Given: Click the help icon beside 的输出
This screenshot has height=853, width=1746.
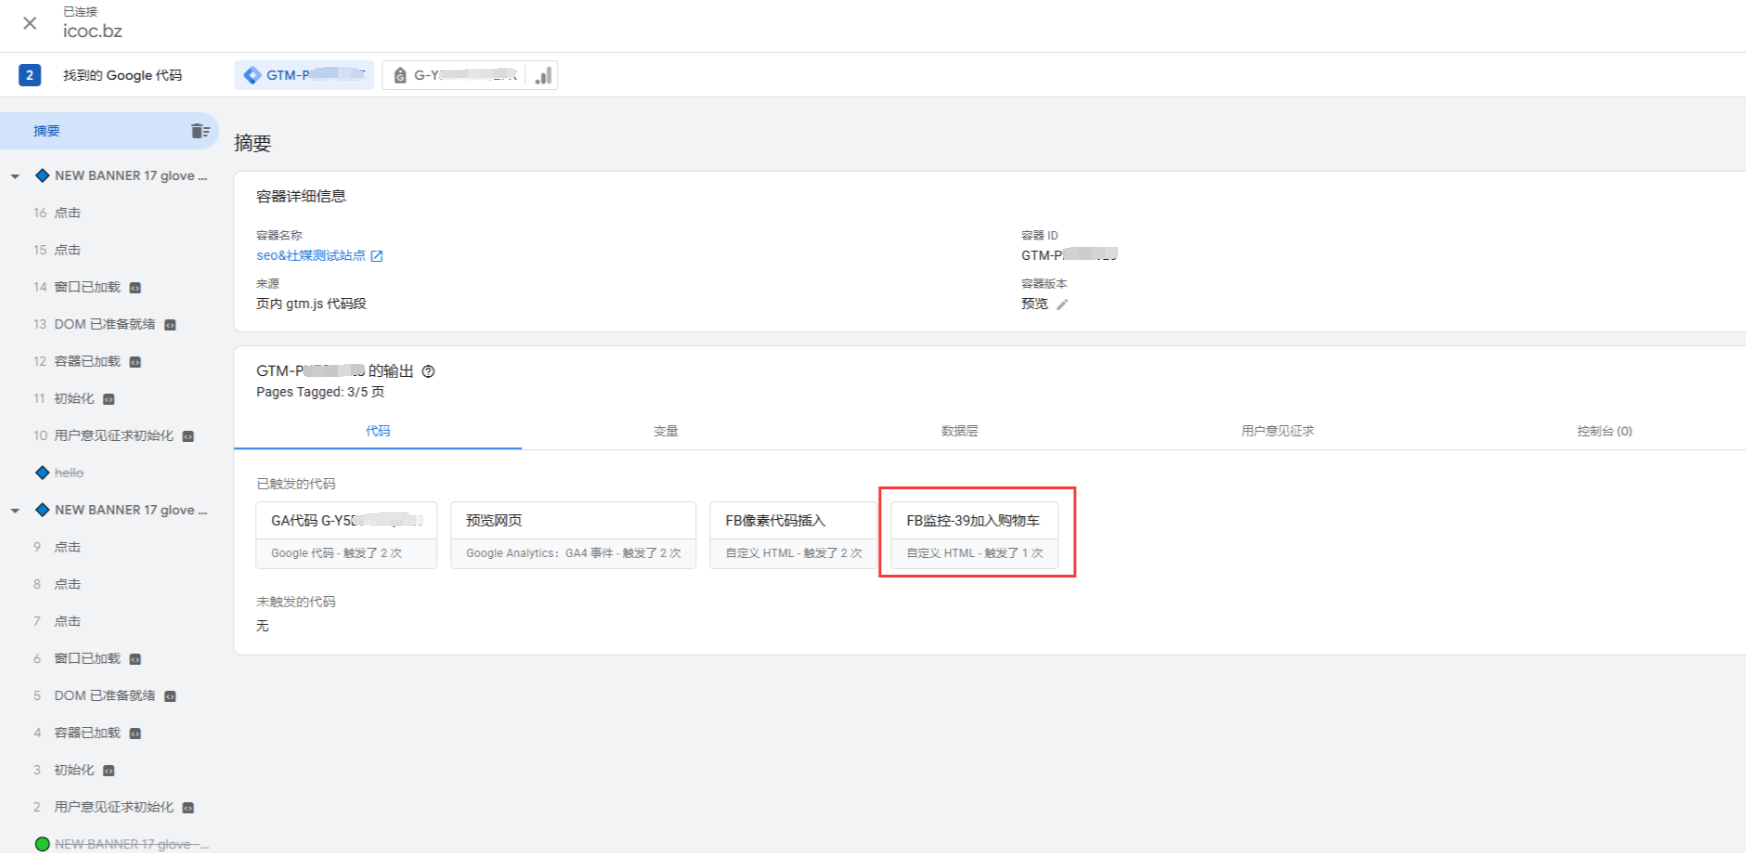Looking at the screenshot, I should point(428,371).
